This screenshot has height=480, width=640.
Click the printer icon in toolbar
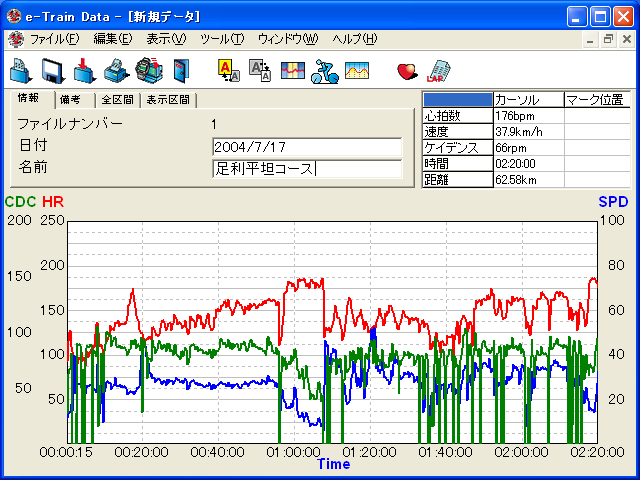116,70
